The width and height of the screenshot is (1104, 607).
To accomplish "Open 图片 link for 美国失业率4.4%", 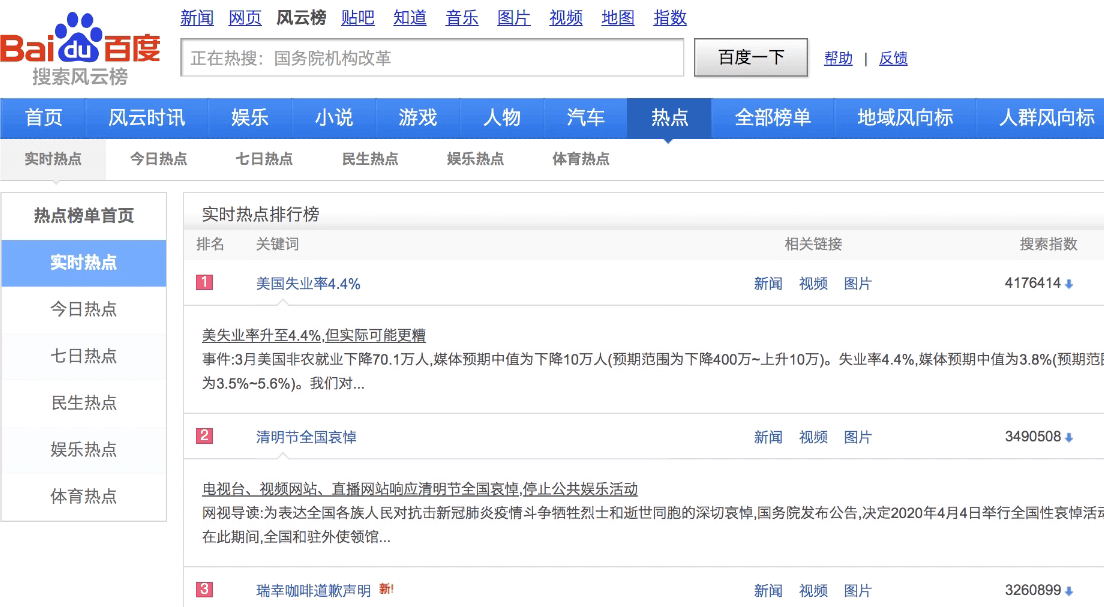I will coord(858,284).
